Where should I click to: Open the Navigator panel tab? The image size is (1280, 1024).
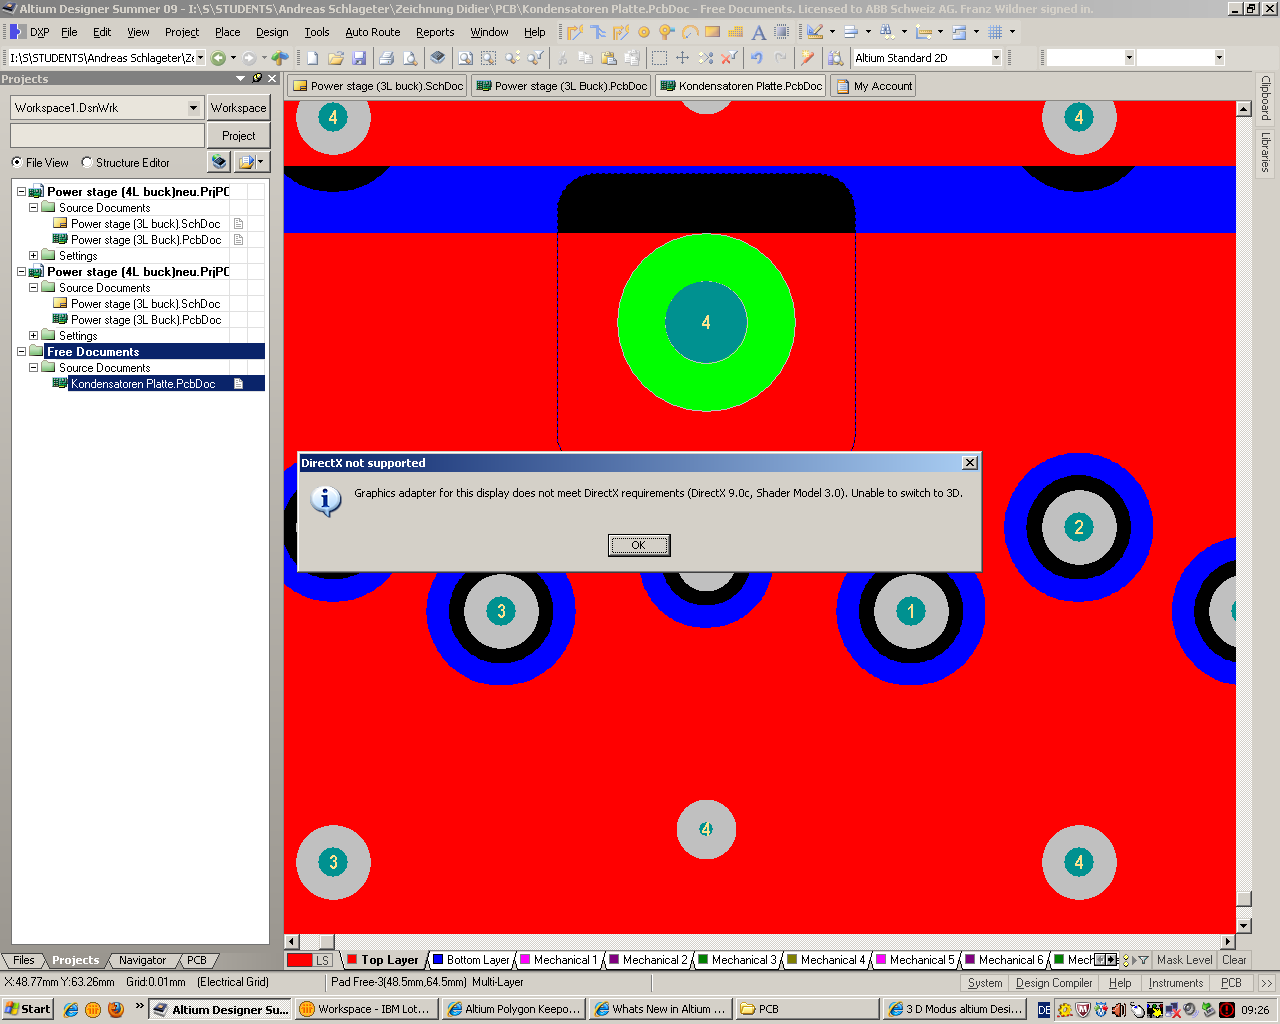coord(142,960)
